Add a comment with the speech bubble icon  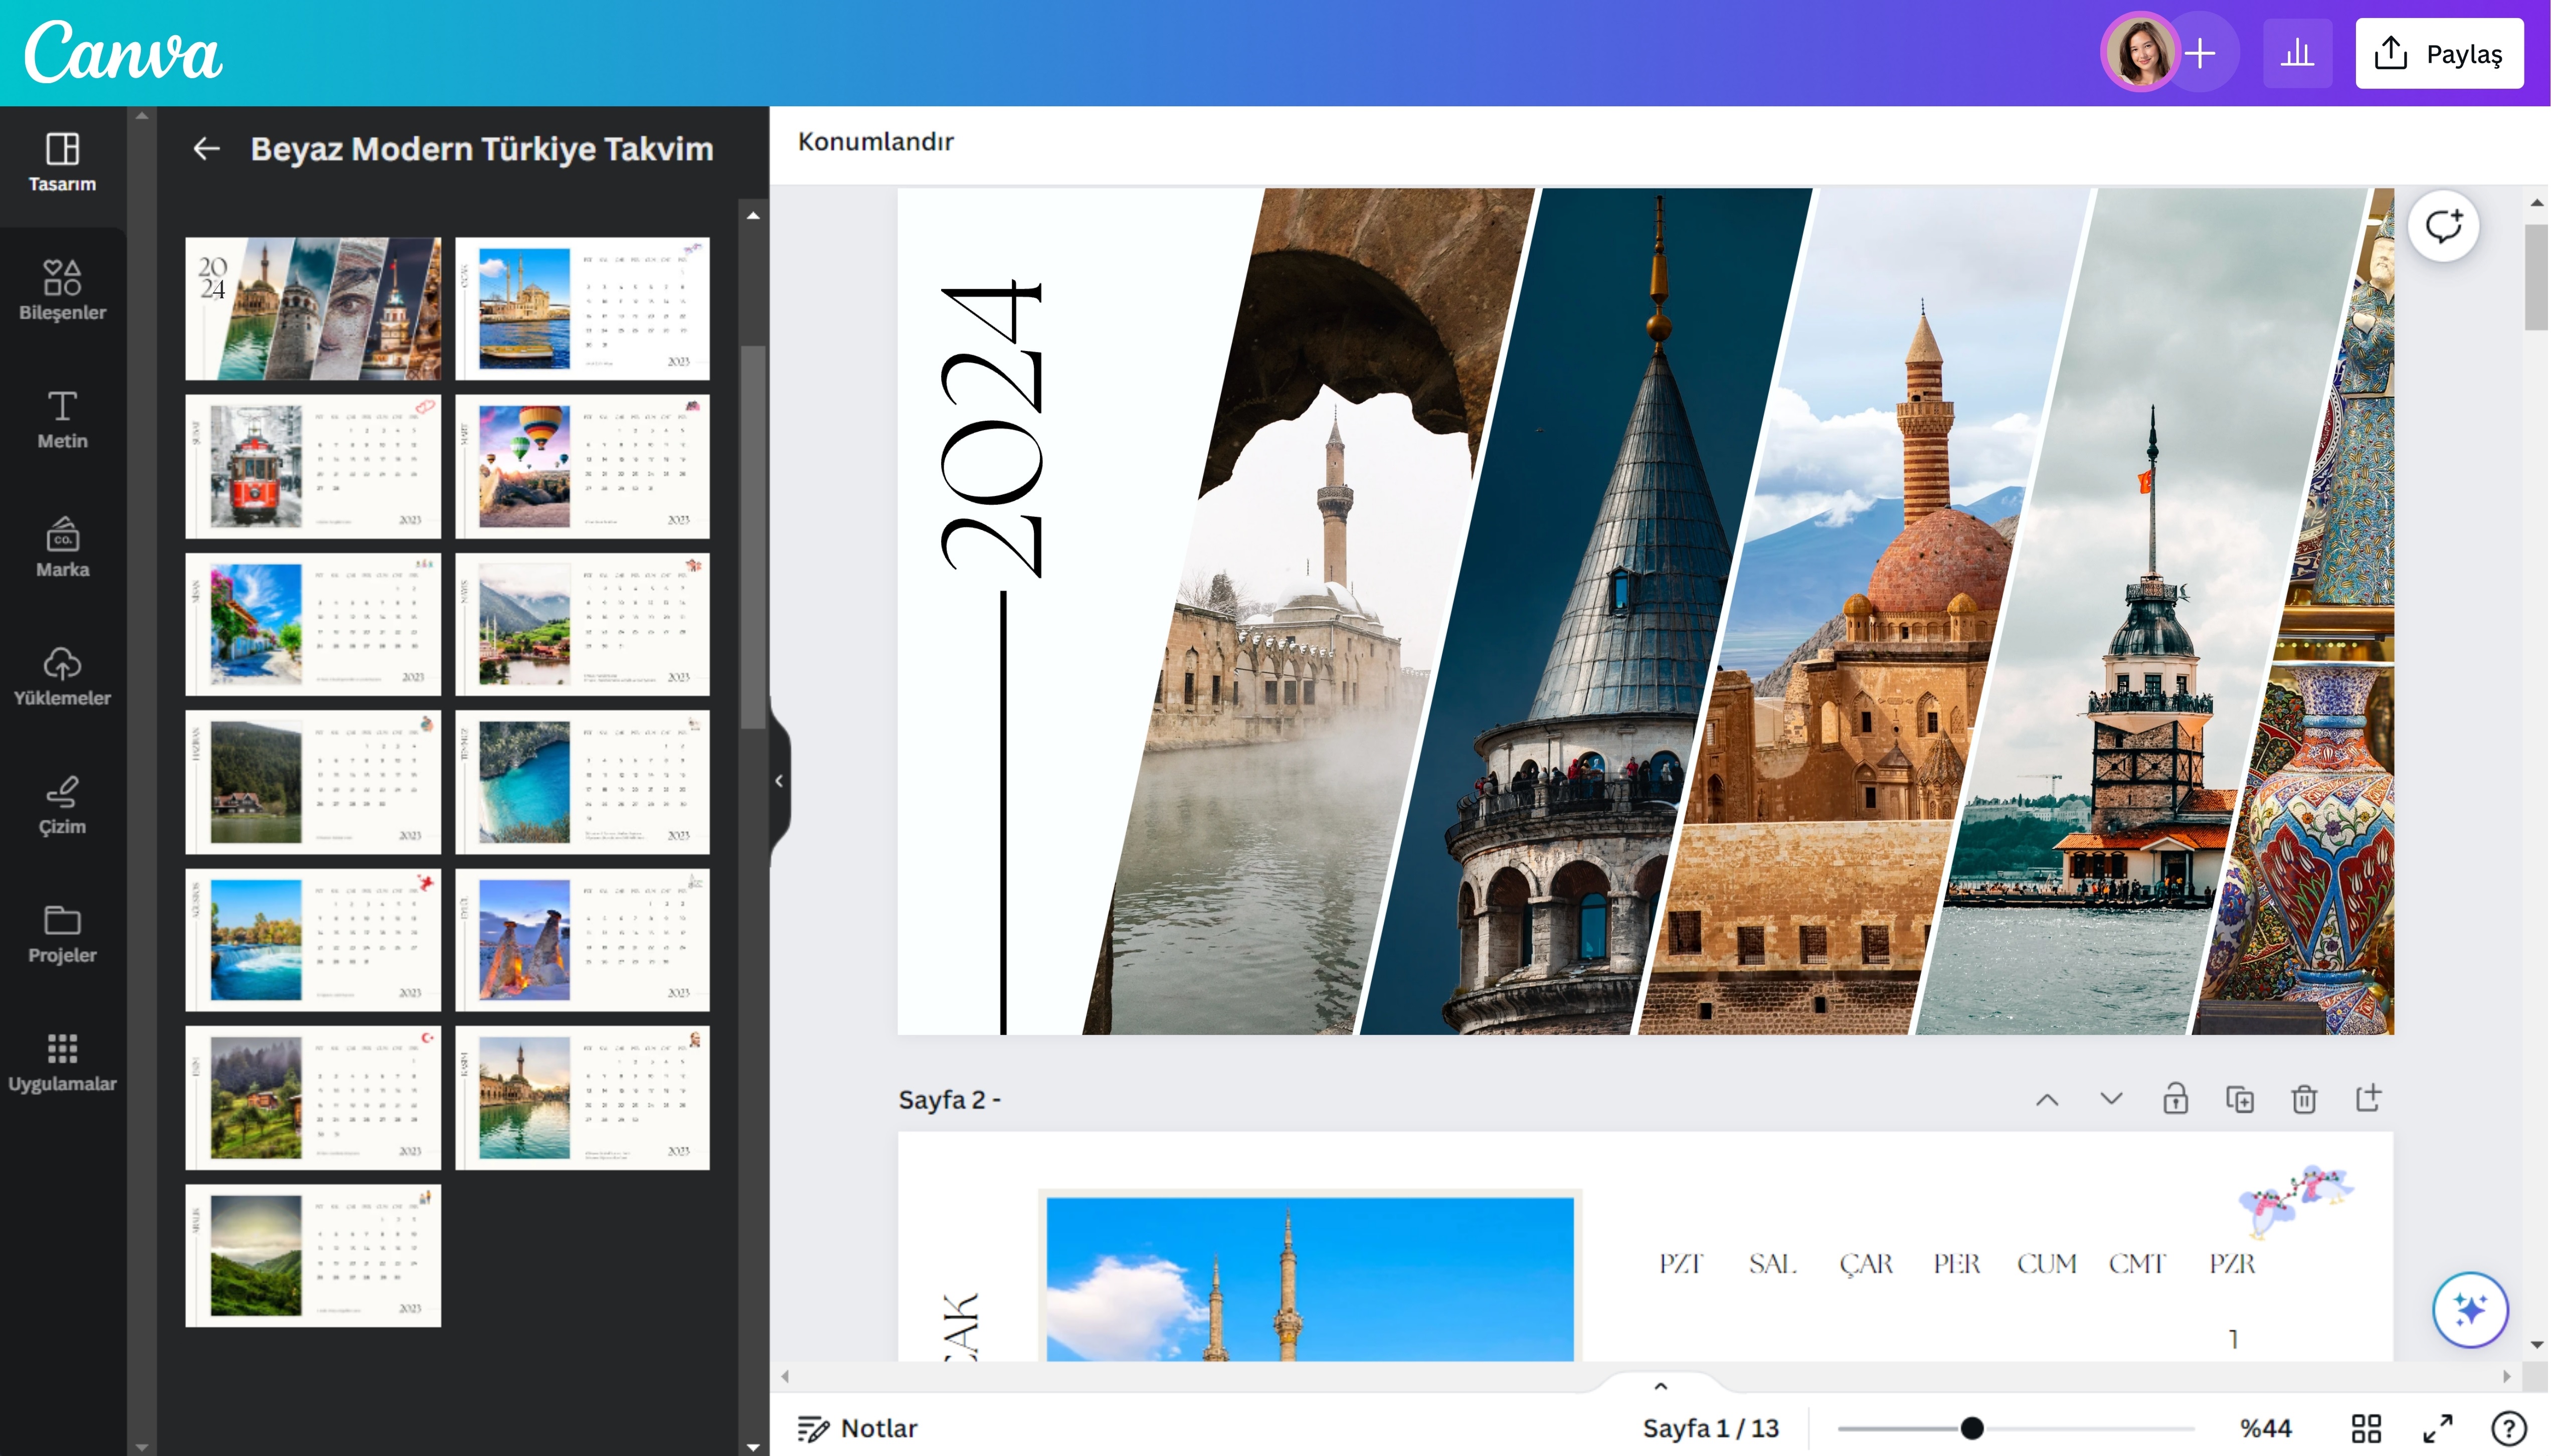pos(2443,226)
